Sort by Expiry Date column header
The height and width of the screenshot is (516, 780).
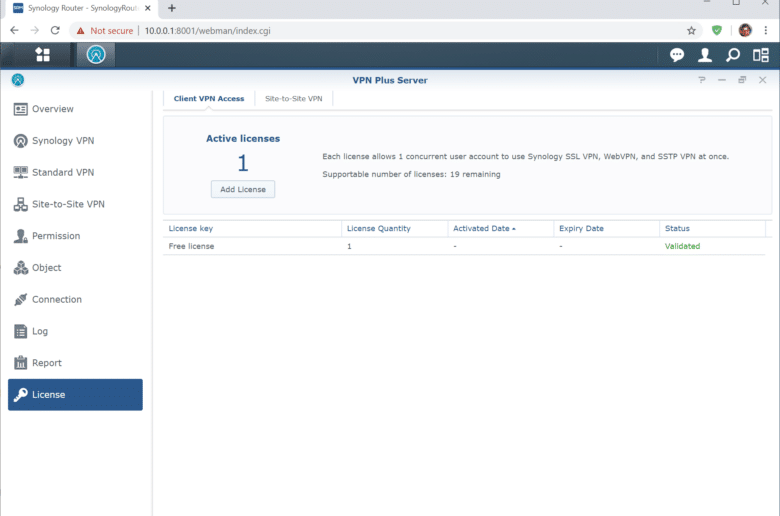(x=606, y=228)
